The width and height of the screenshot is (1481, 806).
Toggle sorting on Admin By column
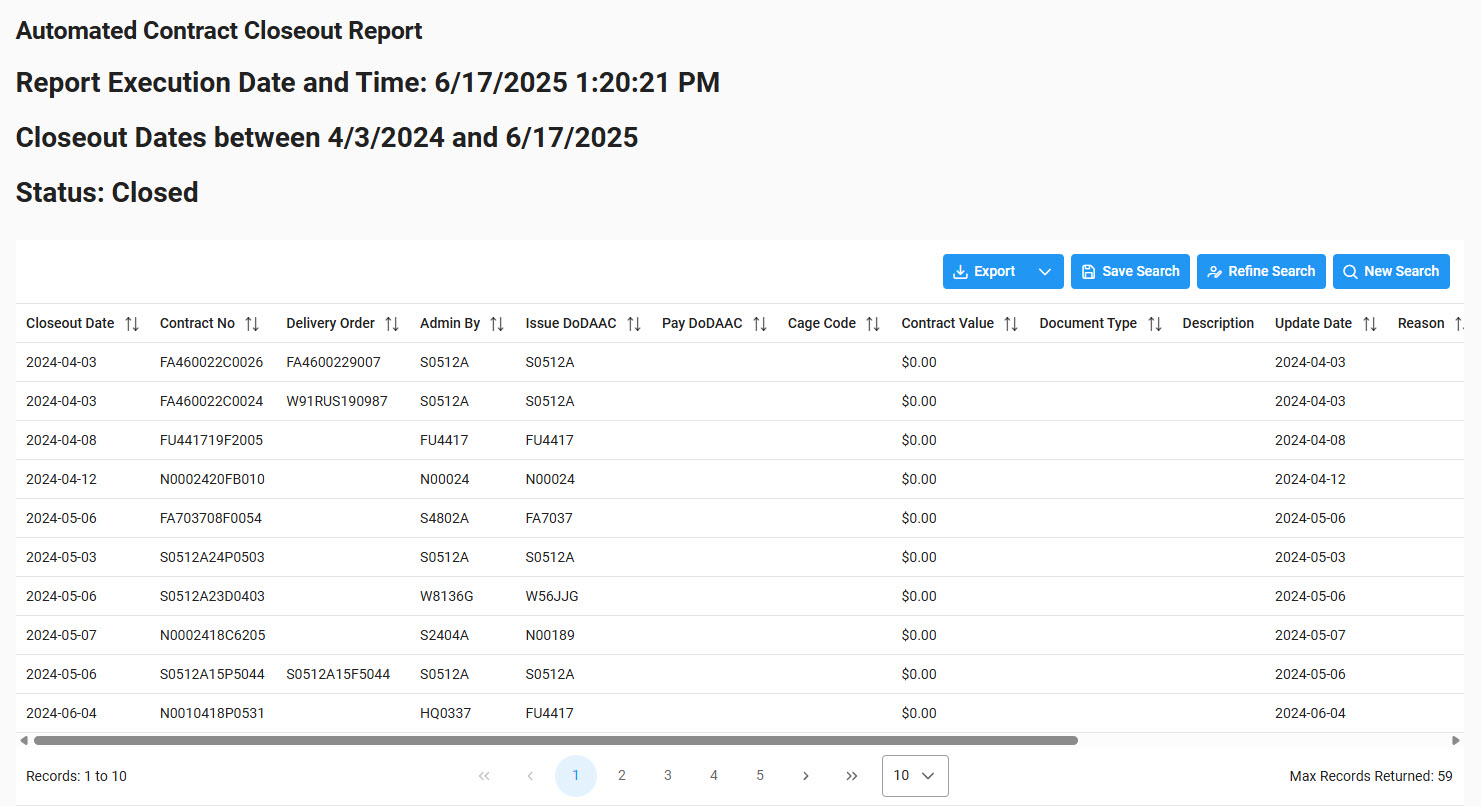(x=497, y=324)
